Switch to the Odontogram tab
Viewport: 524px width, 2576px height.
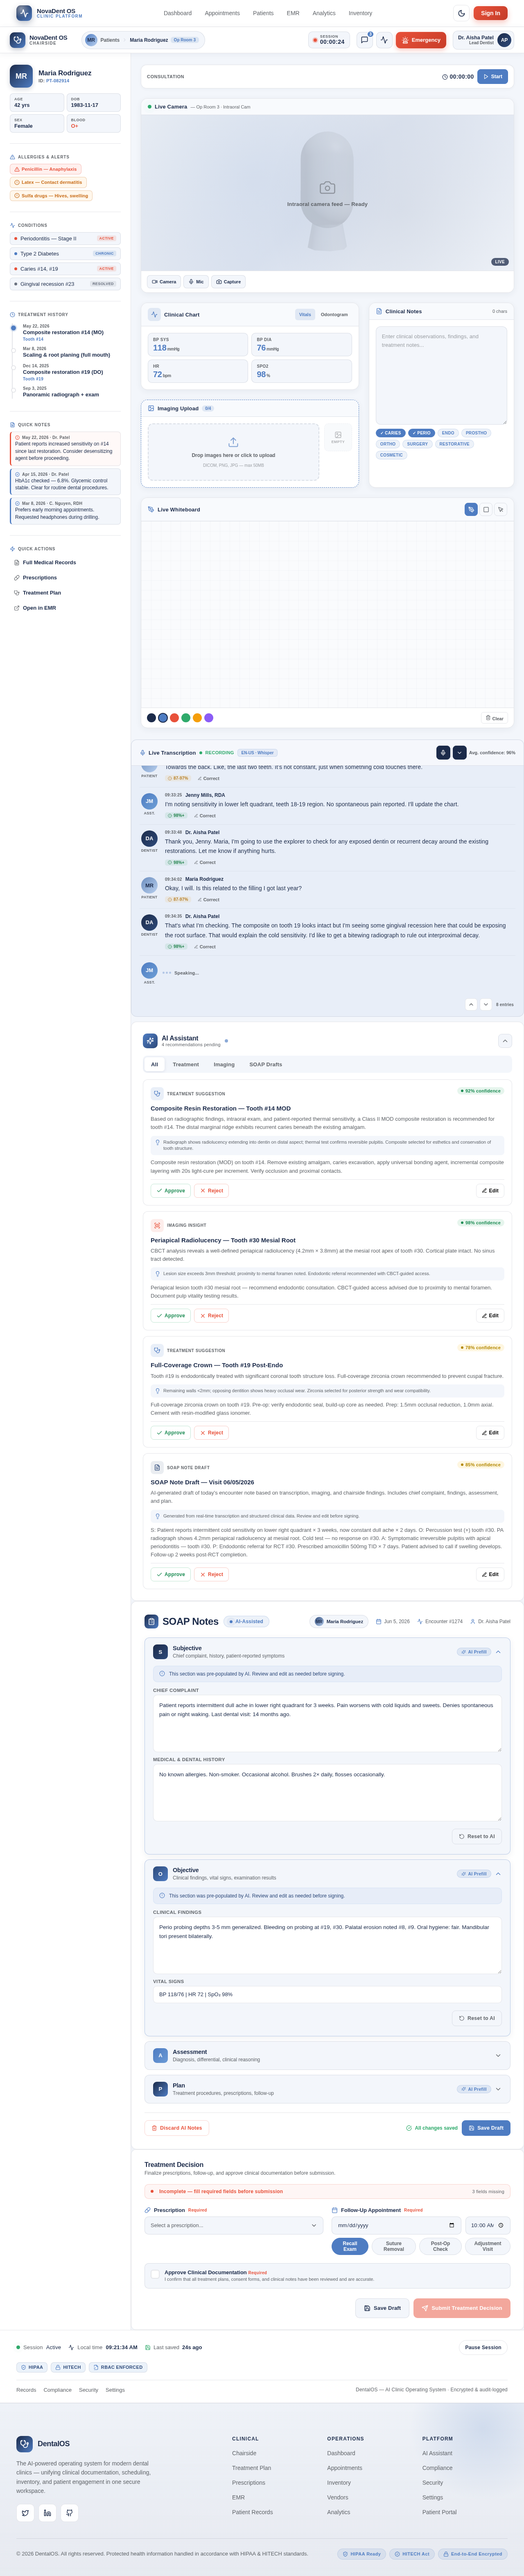coord(334,314)
